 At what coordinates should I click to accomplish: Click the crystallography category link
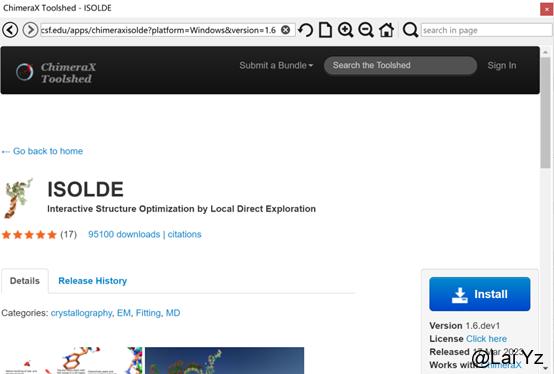pos(81,313)
